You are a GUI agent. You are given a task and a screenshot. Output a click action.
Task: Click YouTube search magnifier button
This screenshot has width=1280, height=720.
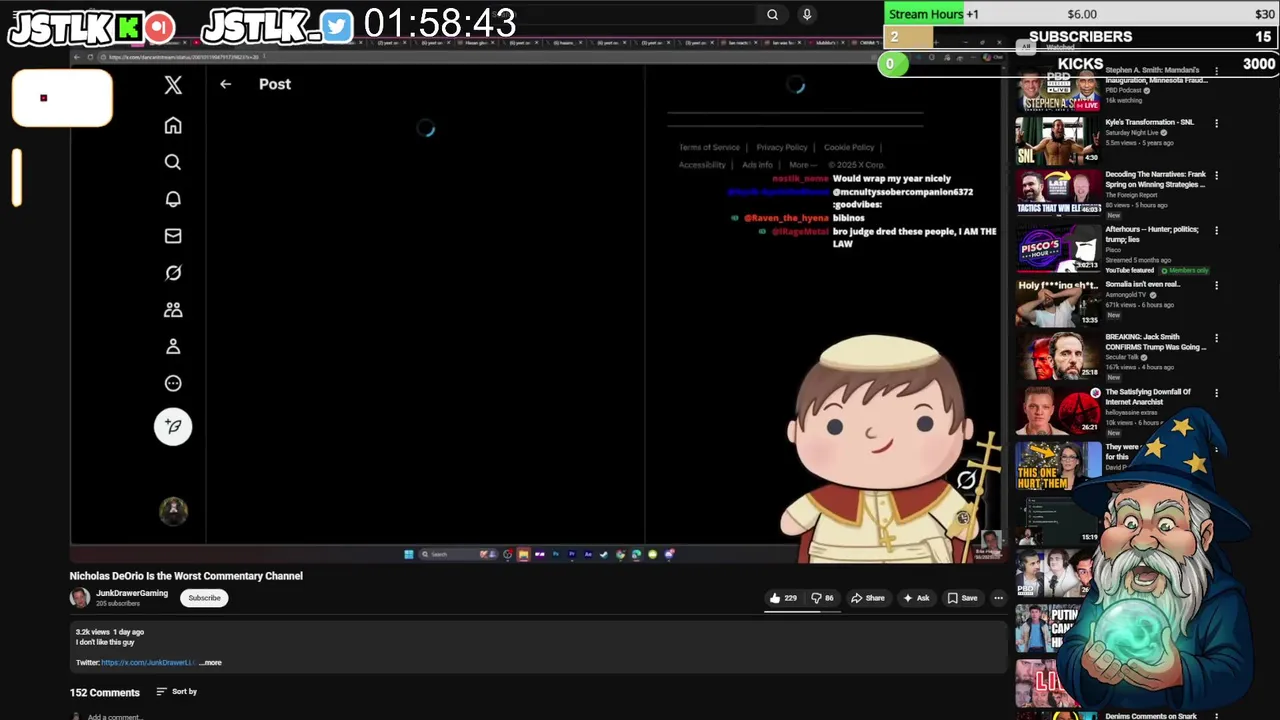pos(772,14)
